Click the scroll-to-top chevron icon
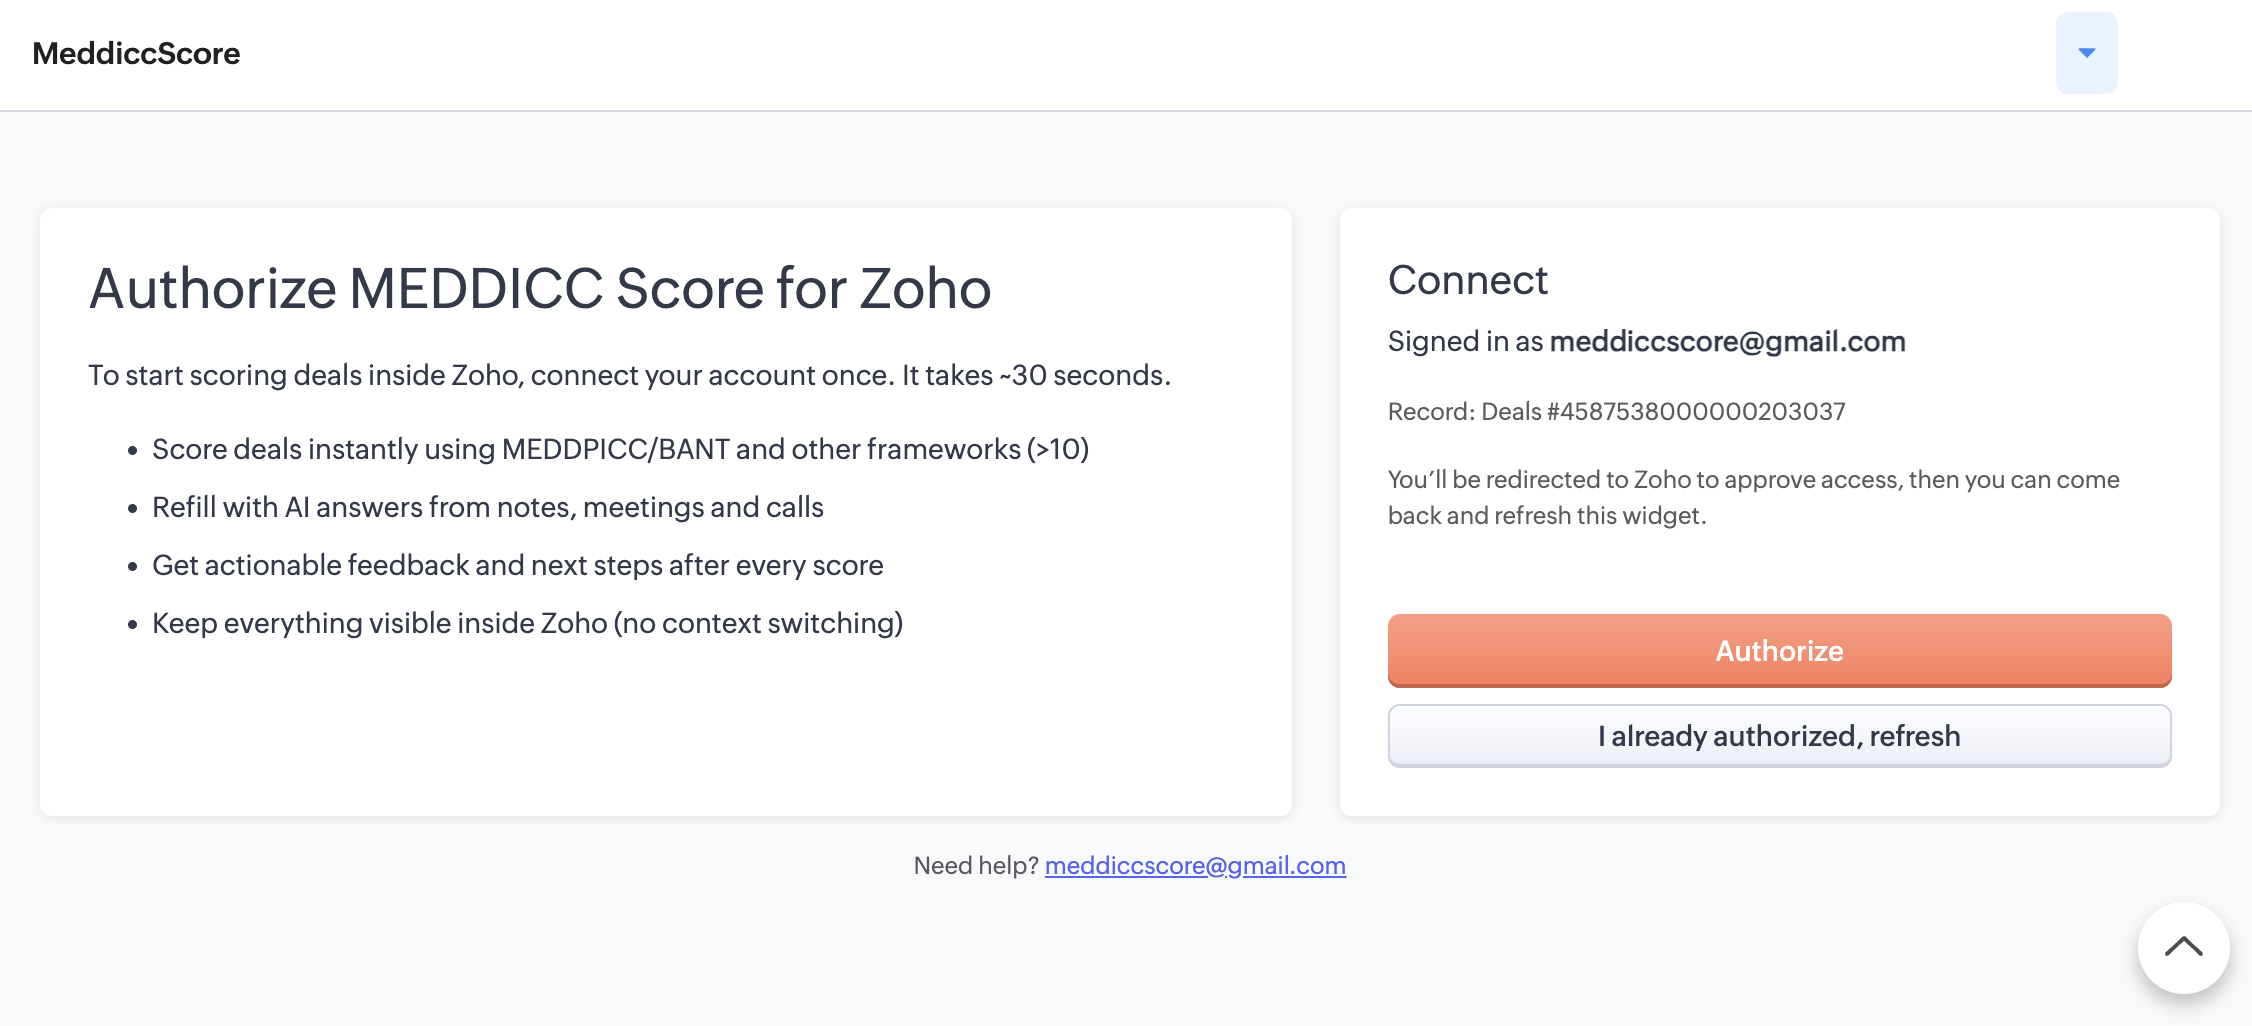Image resolution: width=2252 pixels, height=1026 pixels. [2183, 948]
